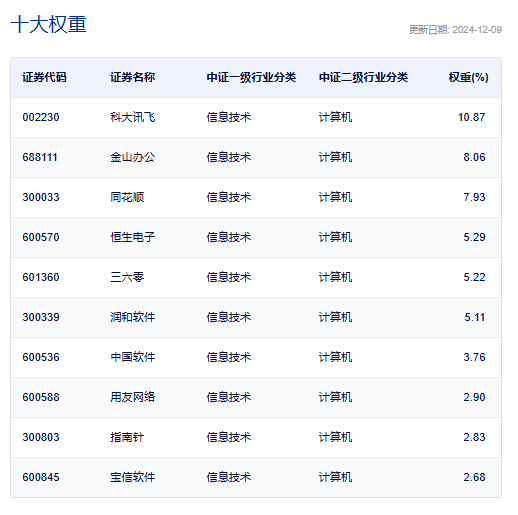This screenshot has width=518, height=515.
Task: Click the update date 2024-12-09
Action: click(477, 30)
